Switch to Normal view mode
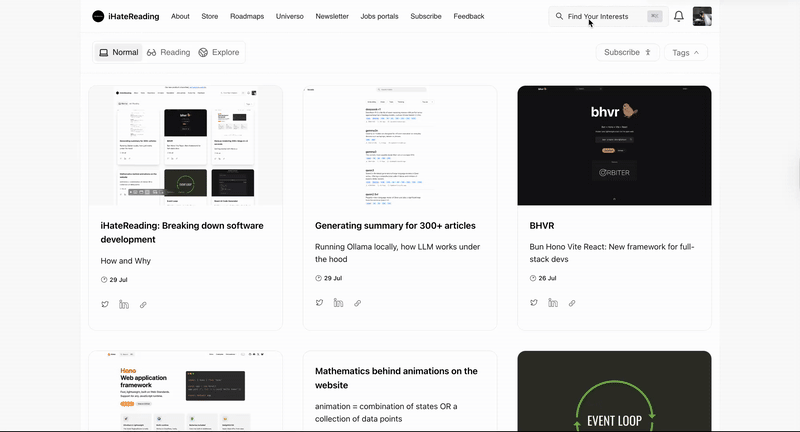This screenshot has width=800, height=432. 118,53
